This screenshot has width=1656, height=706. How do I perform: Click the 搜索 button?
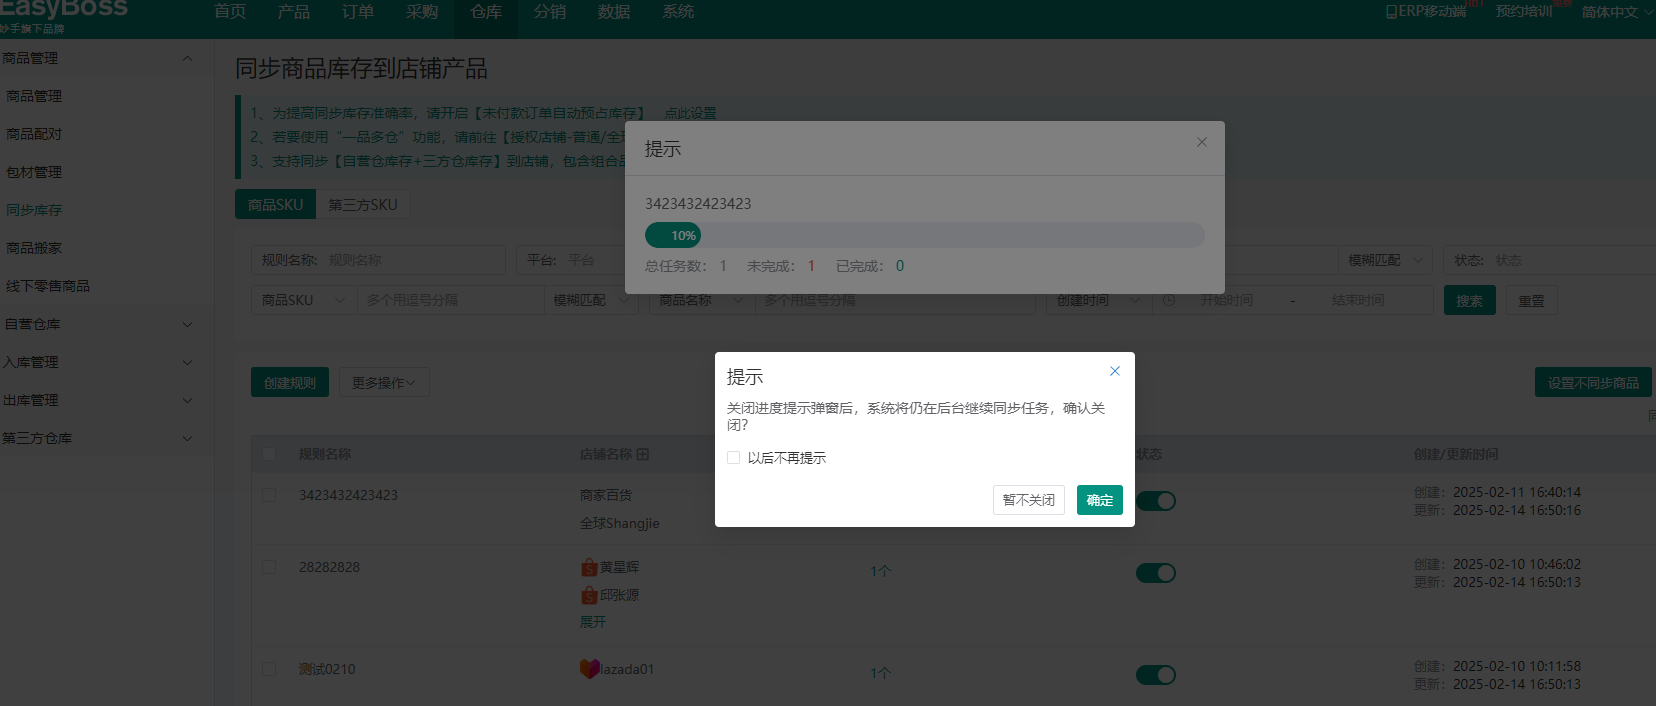1470,300
